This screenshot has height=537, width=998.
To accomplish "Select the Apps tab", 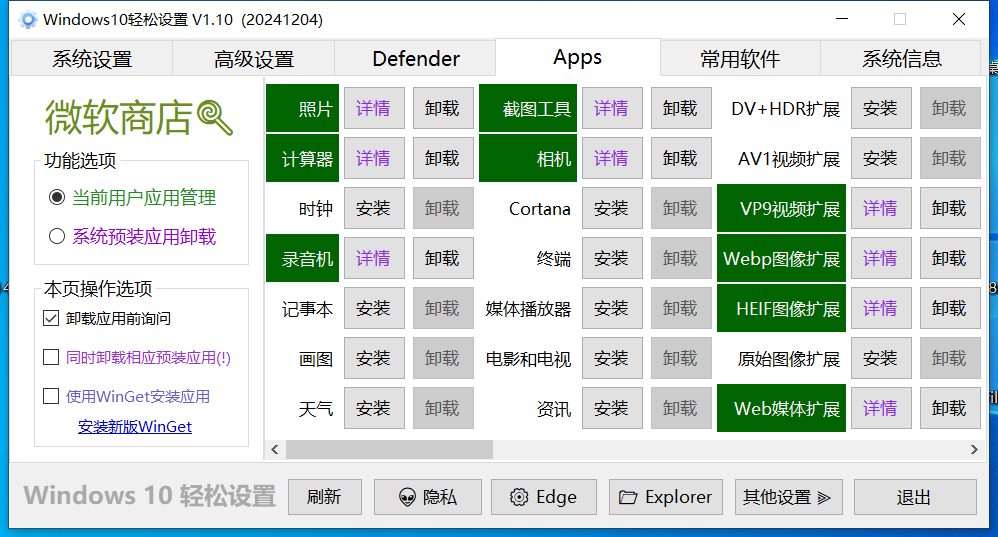I will 577,57.
